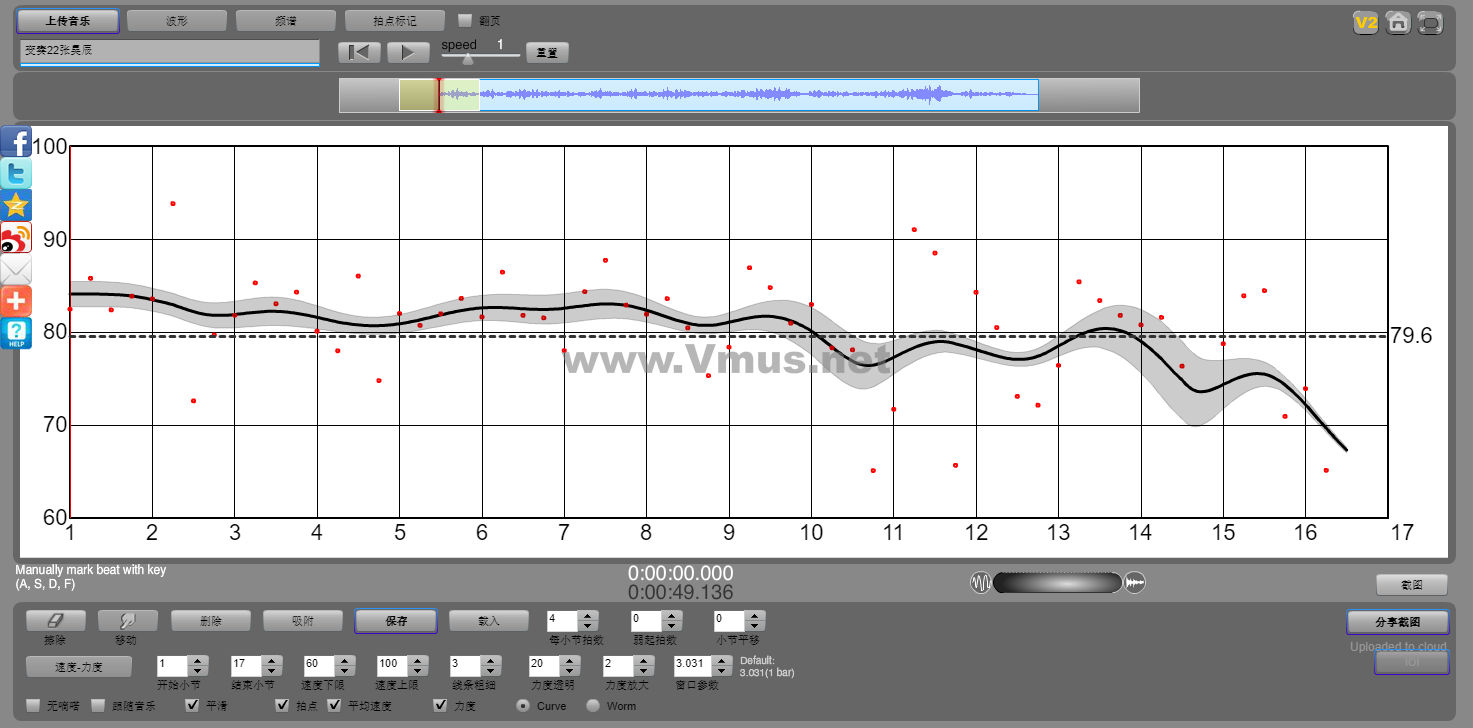Image resolution: width=1473 pixels, height=728 pixels.
Task: Click the 窗口参数 field showing 3.031
Action: [x=695, y=665]
